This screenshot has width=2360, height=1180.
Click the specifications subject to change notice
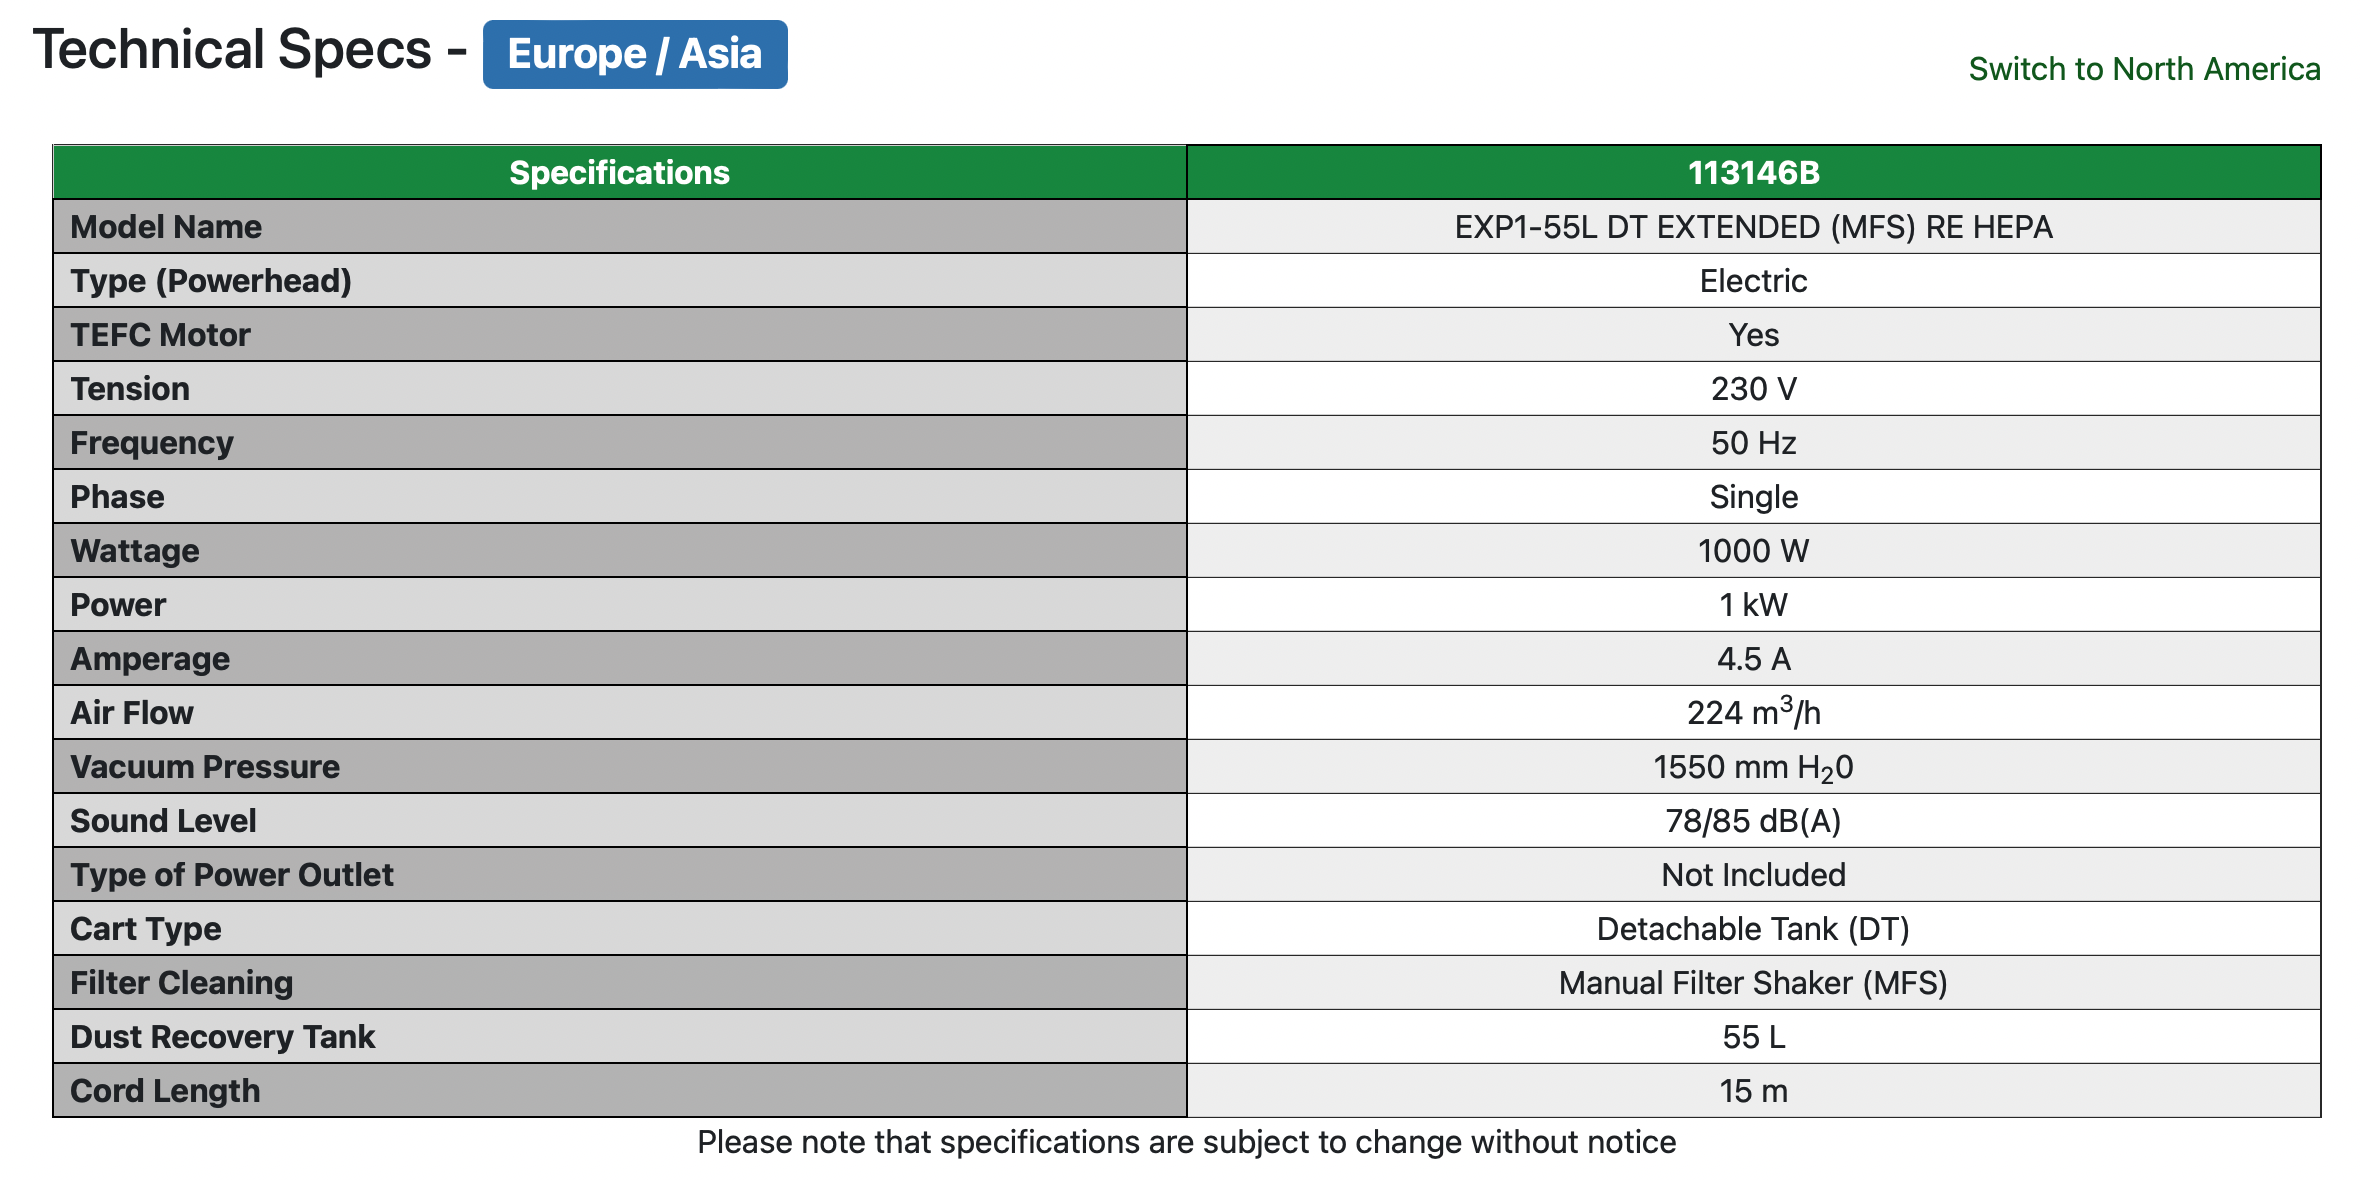tap(1186, 1142)
